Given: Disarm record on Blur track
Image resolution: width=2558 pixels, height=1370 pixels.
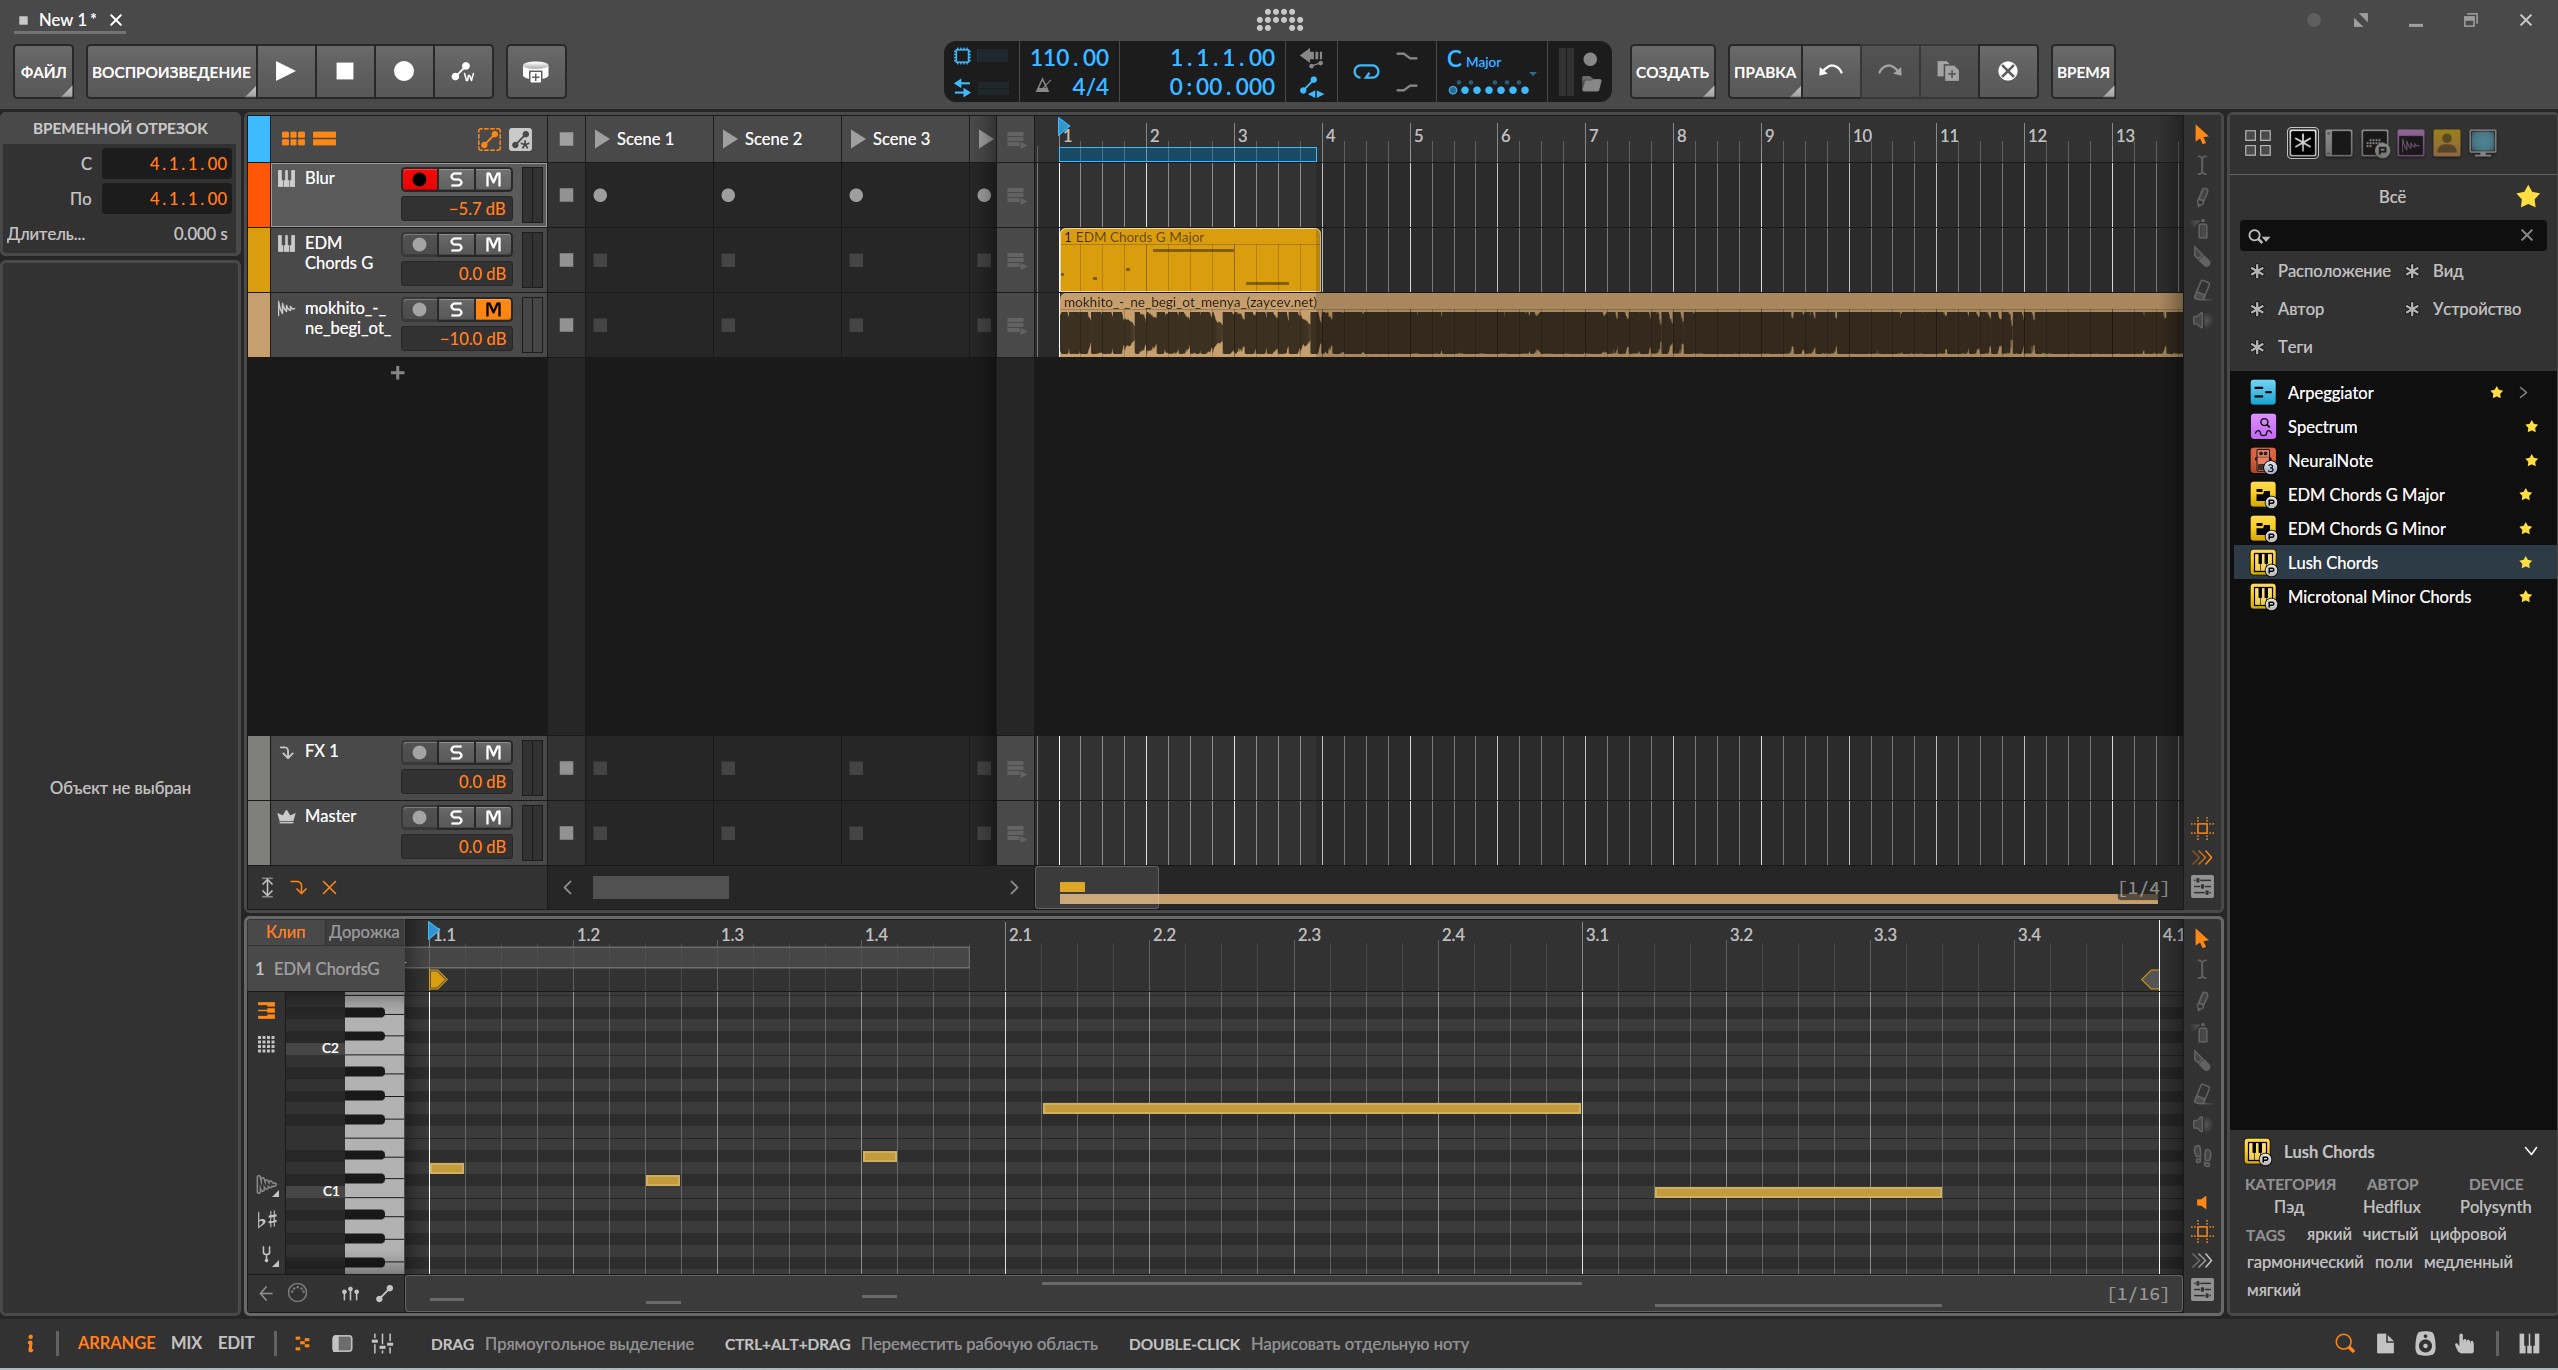Looking at the screenshot, I should [x=419, y=179].
